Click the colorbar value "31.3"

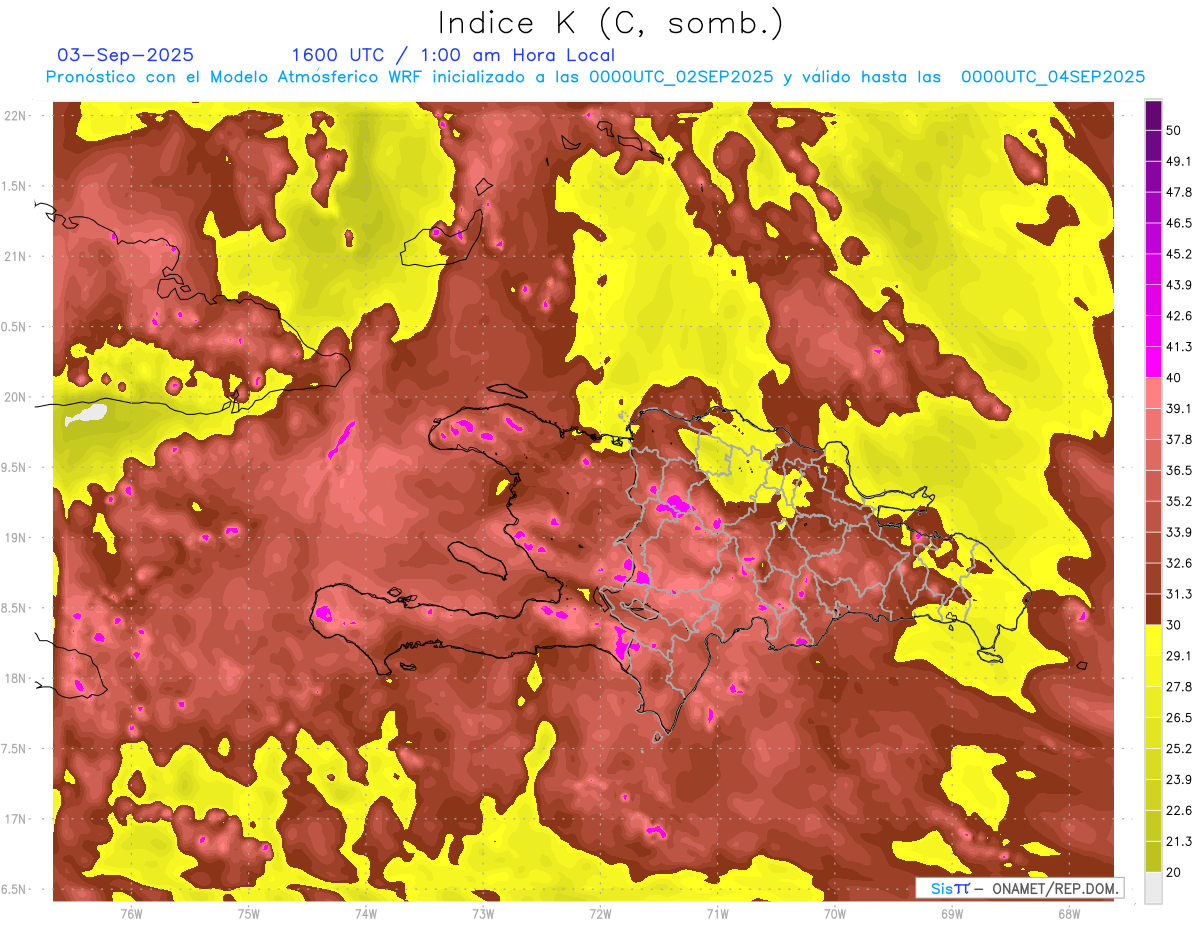[x=1178, y=594]
